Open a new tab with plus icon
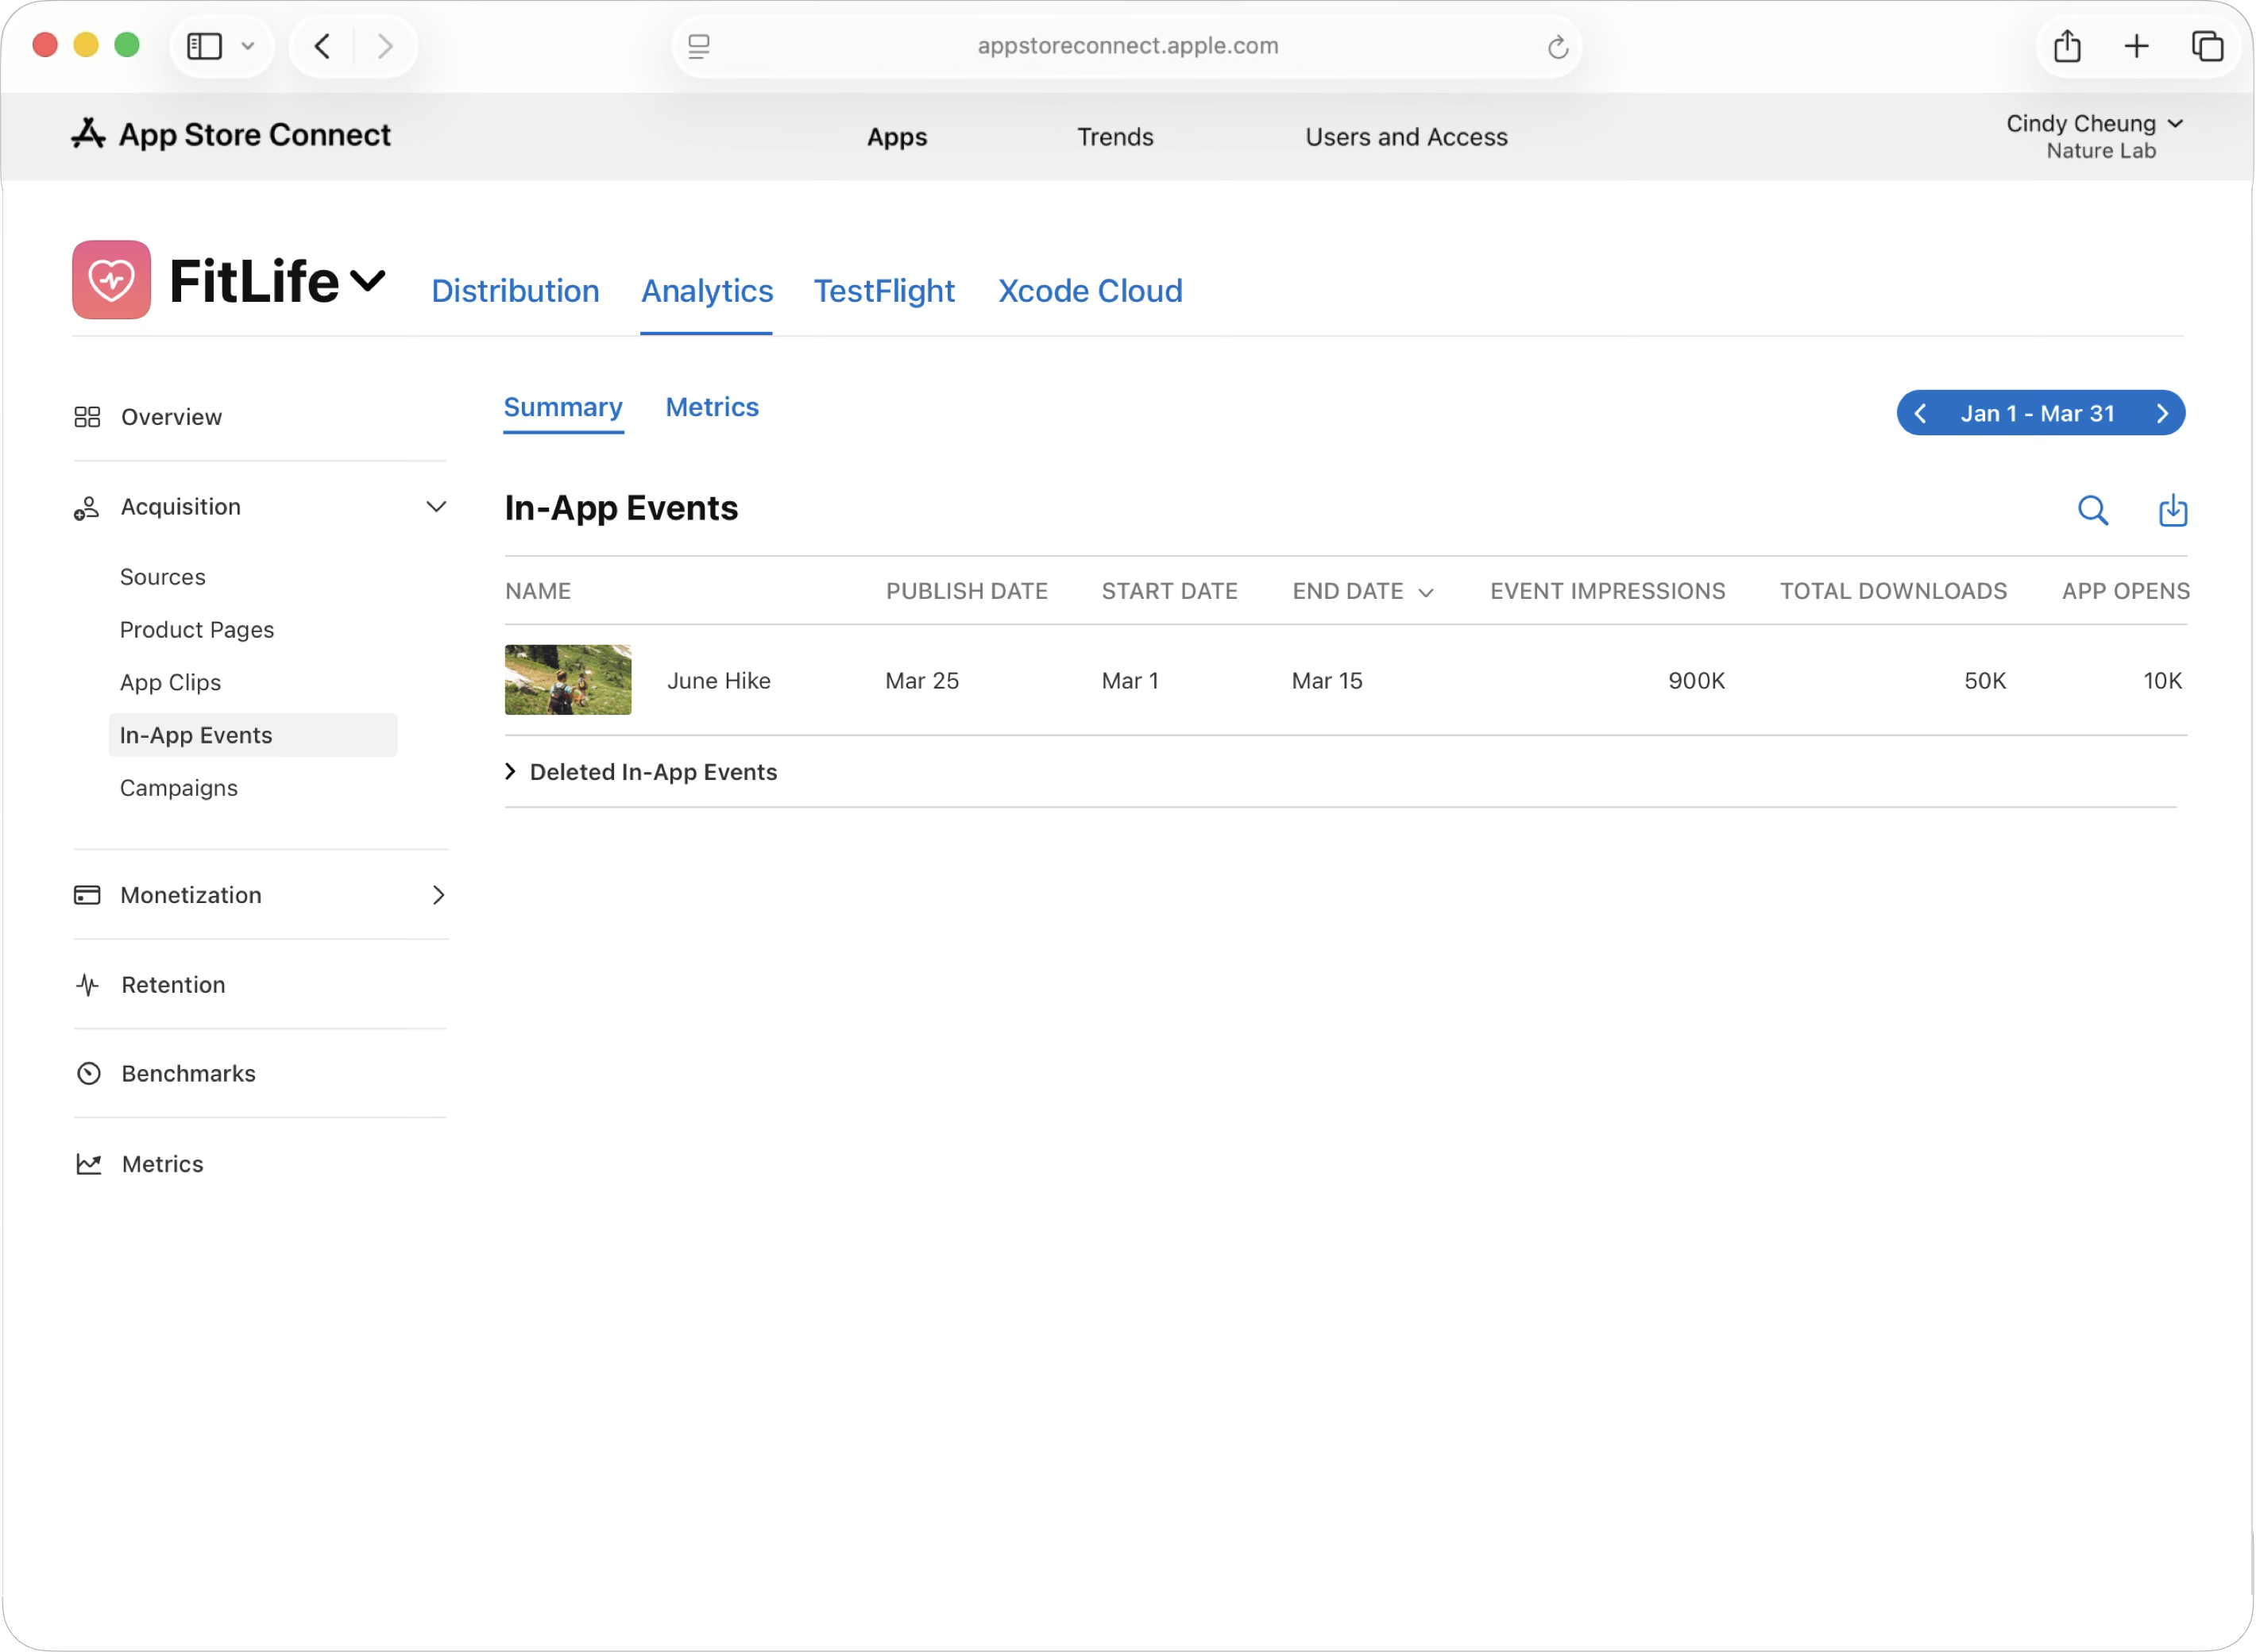Screen dimensions: 2256x1652 pos(2136,46)
